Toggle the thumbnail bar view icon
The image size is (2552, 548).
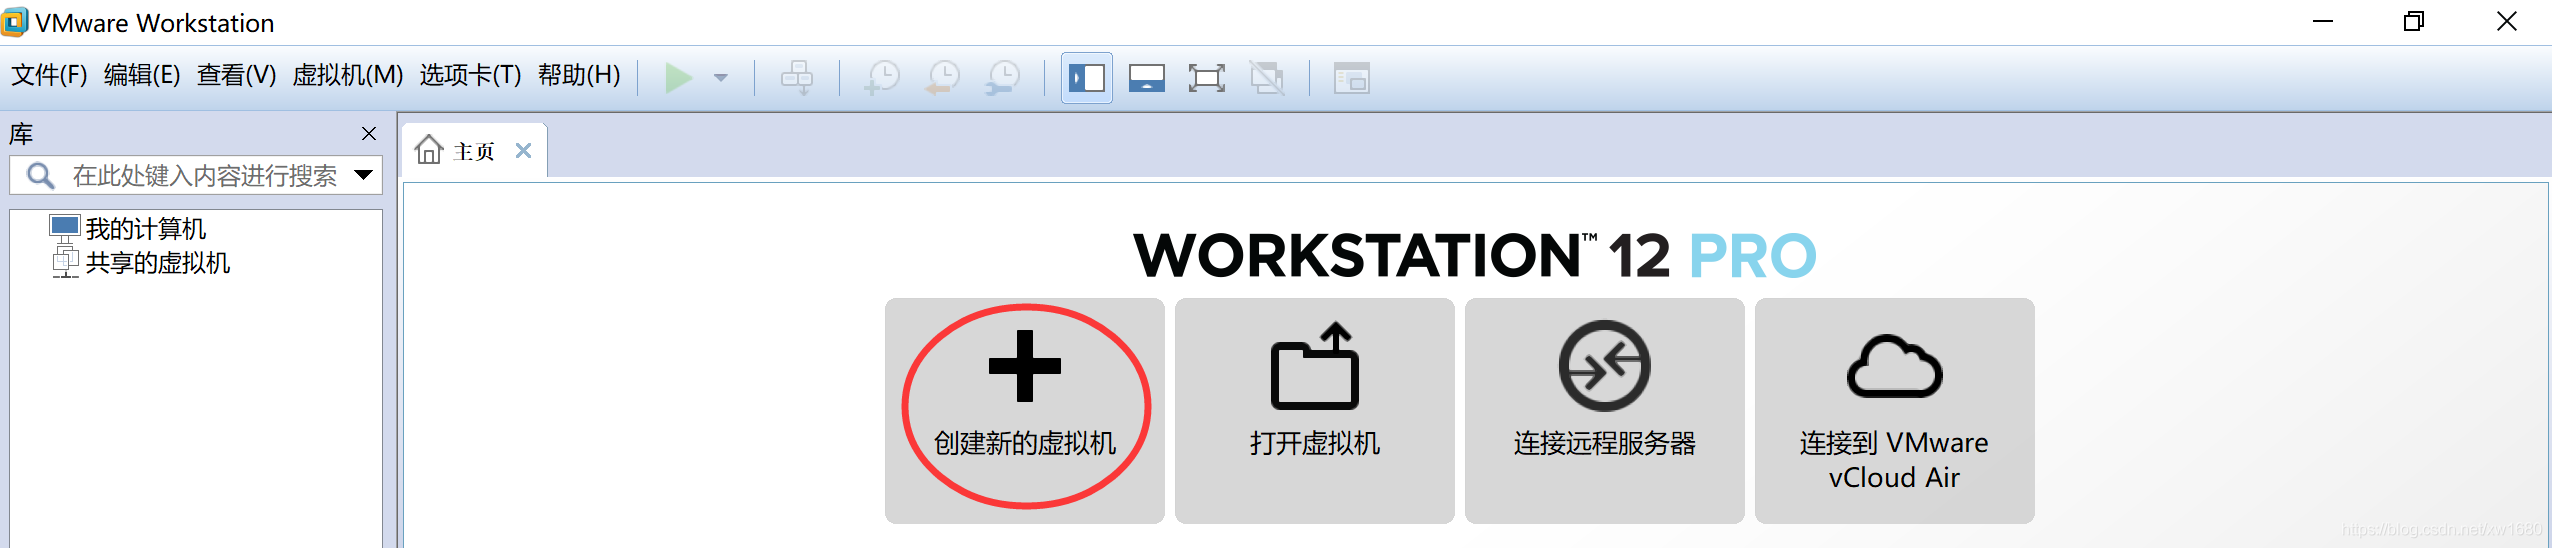click(x=1147, y=78)
